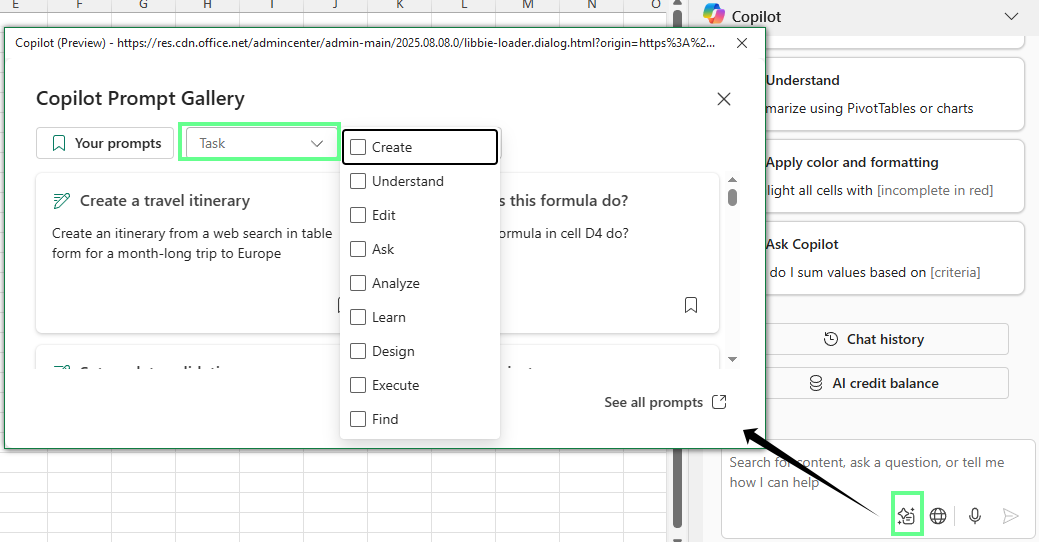
Task: Open the prompt gallery sparkle icon
Action: point(907,516)
